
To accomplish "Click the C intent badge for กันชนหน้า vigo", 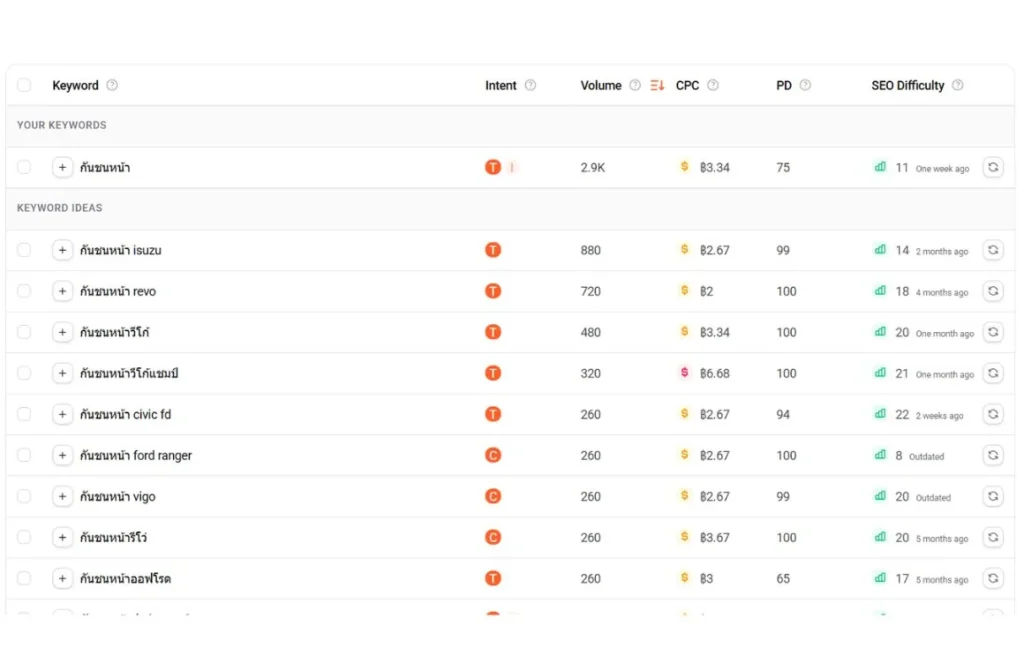I will (x=493, y=497).
